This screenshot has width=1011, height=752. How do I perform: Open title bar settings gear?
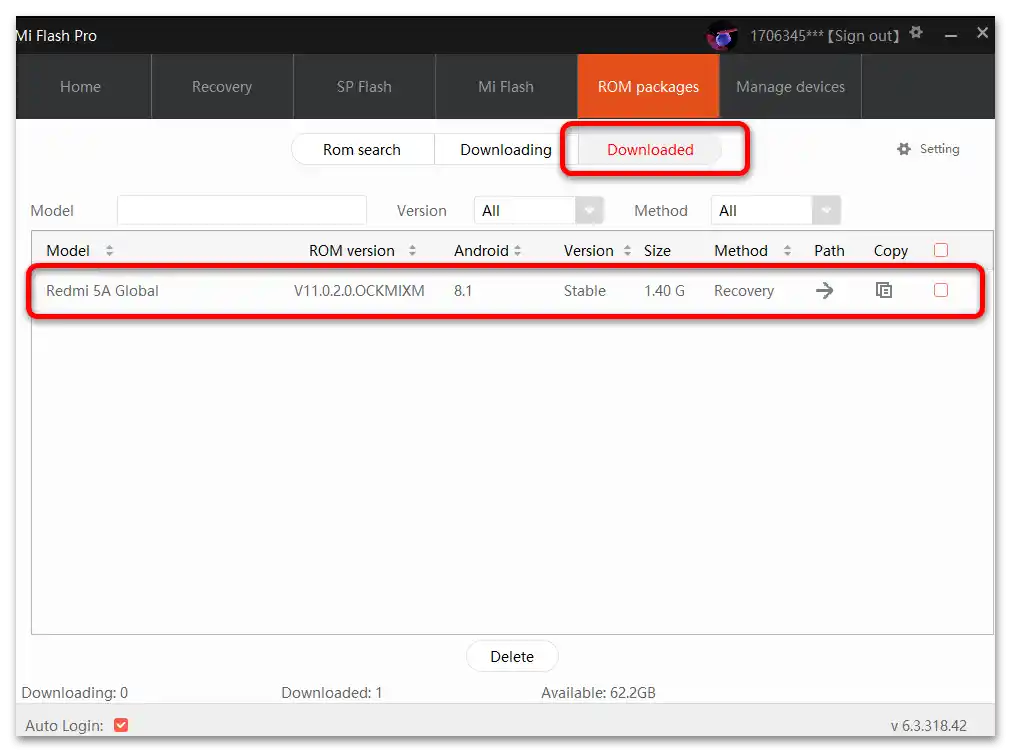point(916,32)
